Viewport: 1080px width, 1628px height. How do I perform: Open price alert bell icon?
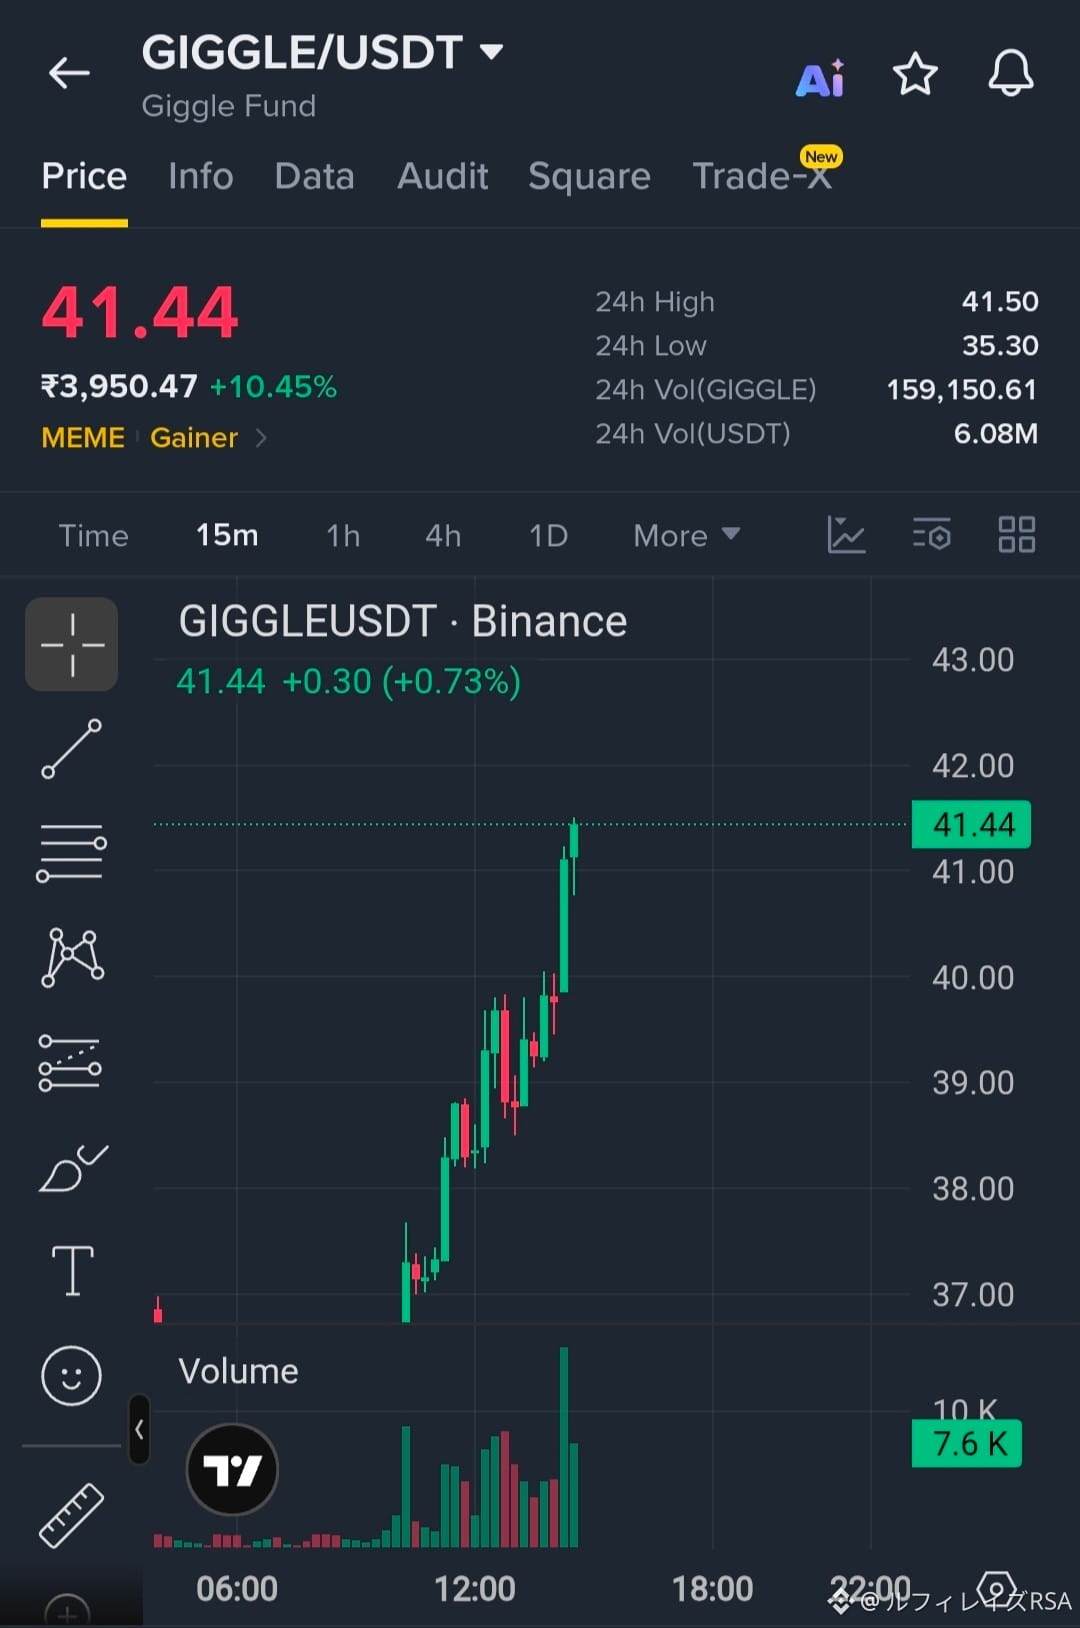pos(1010,73)
